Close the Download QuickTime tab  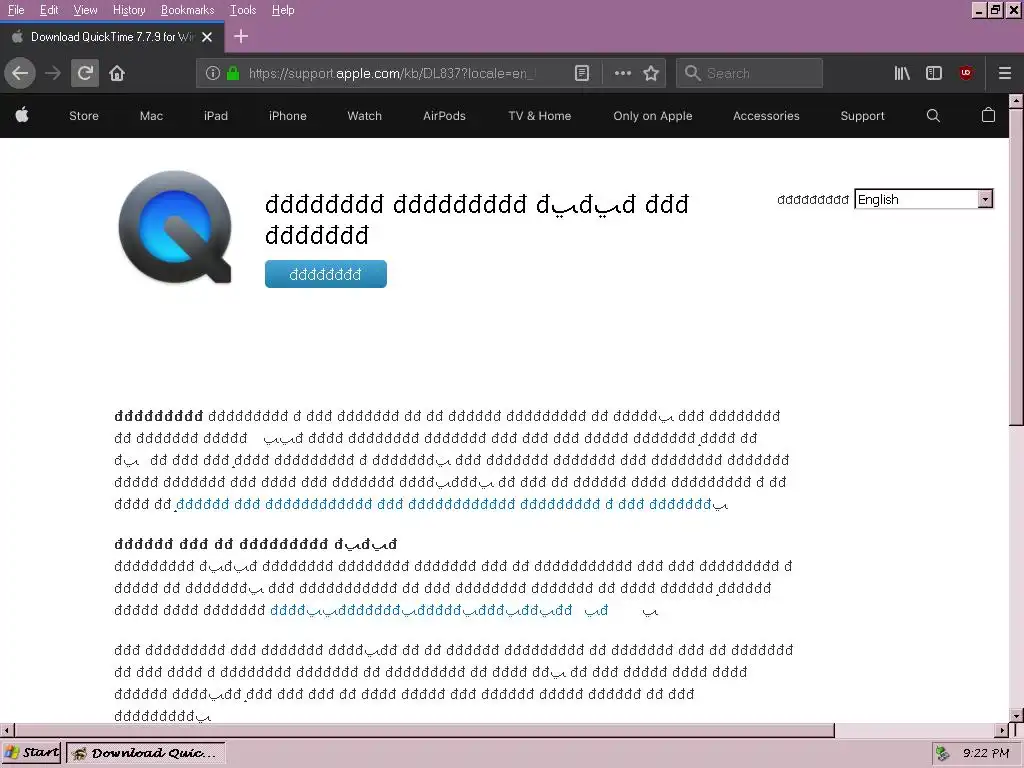coord(207,37)
